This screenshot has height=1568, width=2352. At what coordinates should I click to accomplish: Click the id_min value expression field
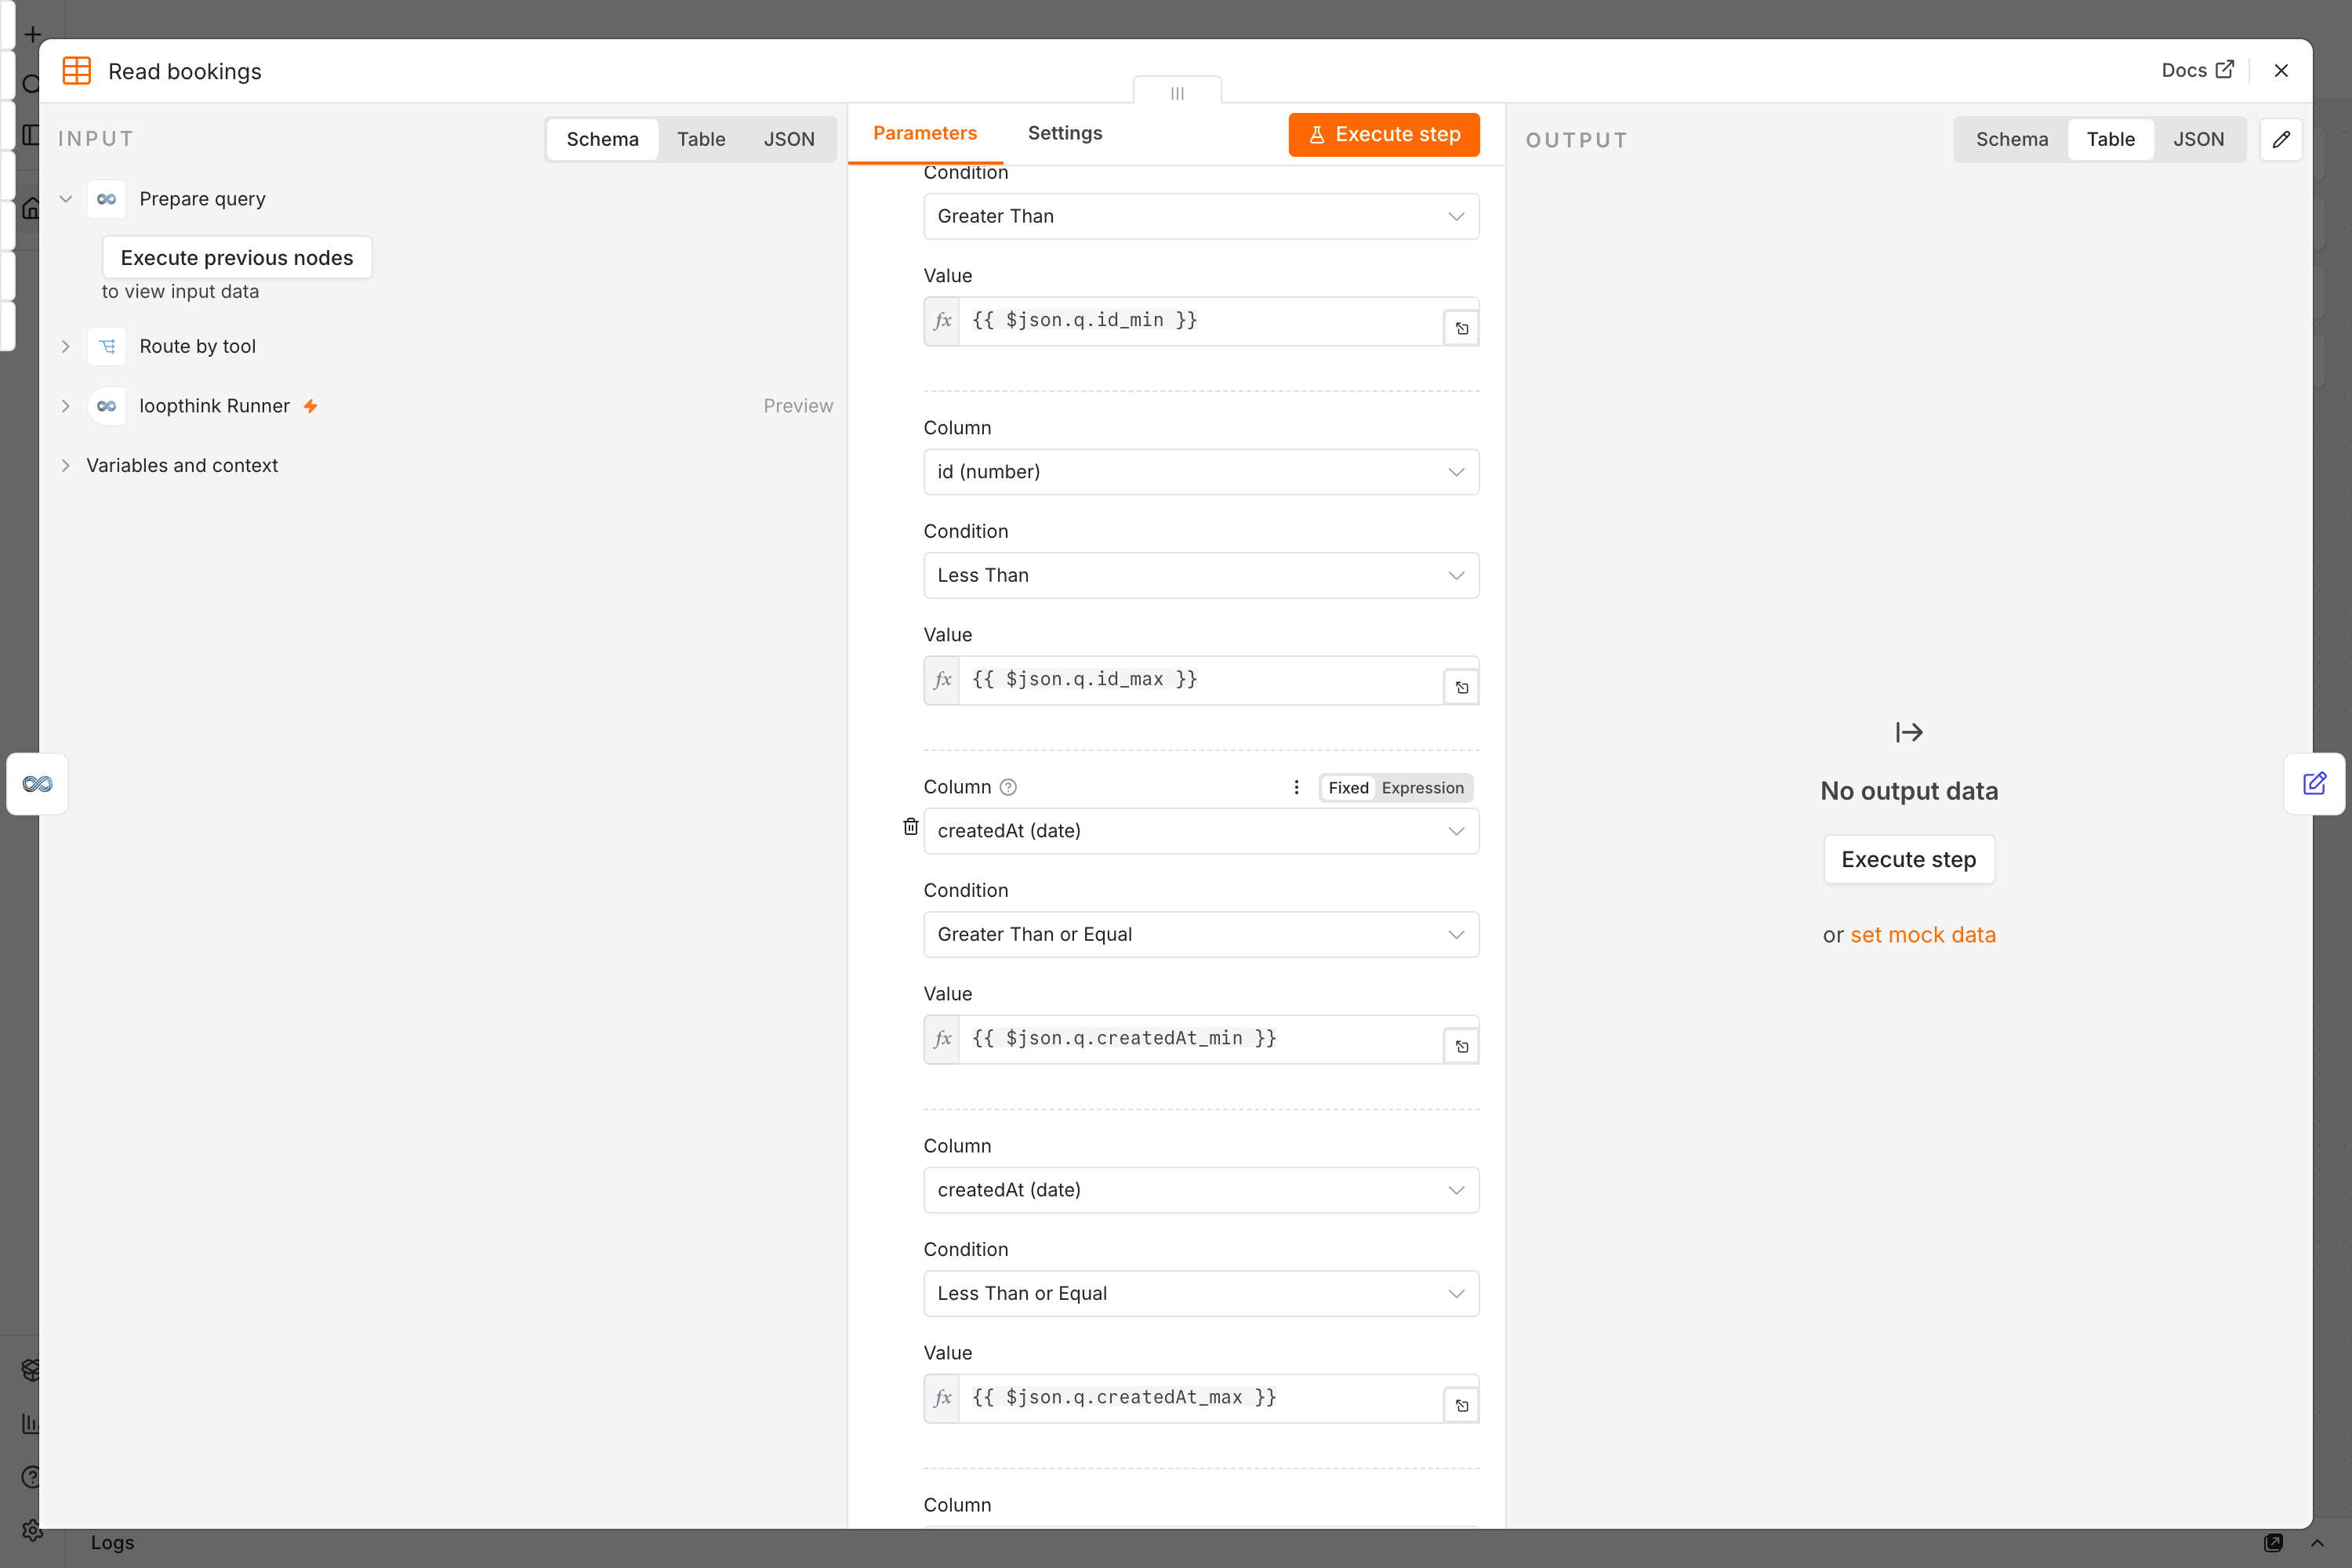coord(1201,321)
